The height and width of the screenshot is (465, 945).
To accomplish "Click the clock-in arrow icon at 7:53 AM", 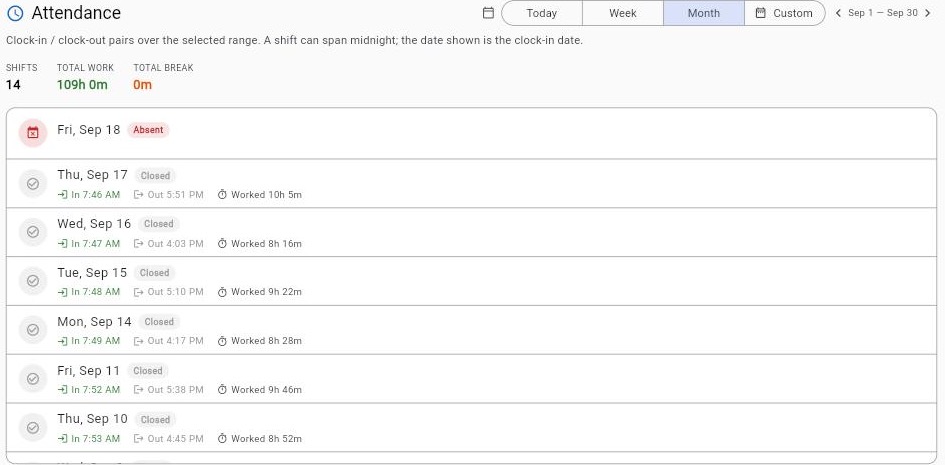I will click(x=62, y=438).
